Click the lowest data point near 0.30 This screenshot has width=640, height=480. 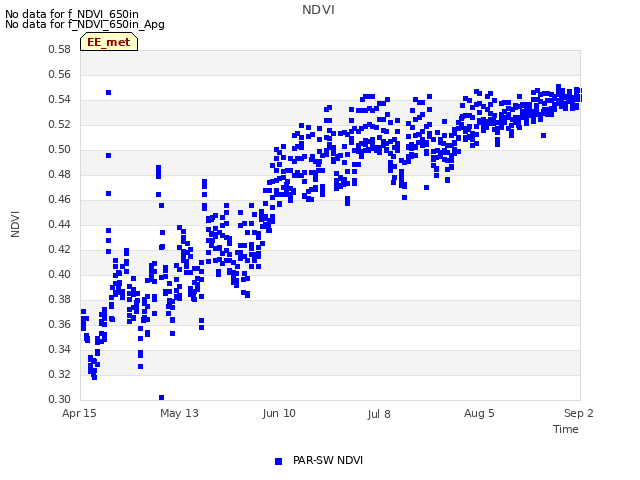[x=162, y=398]
